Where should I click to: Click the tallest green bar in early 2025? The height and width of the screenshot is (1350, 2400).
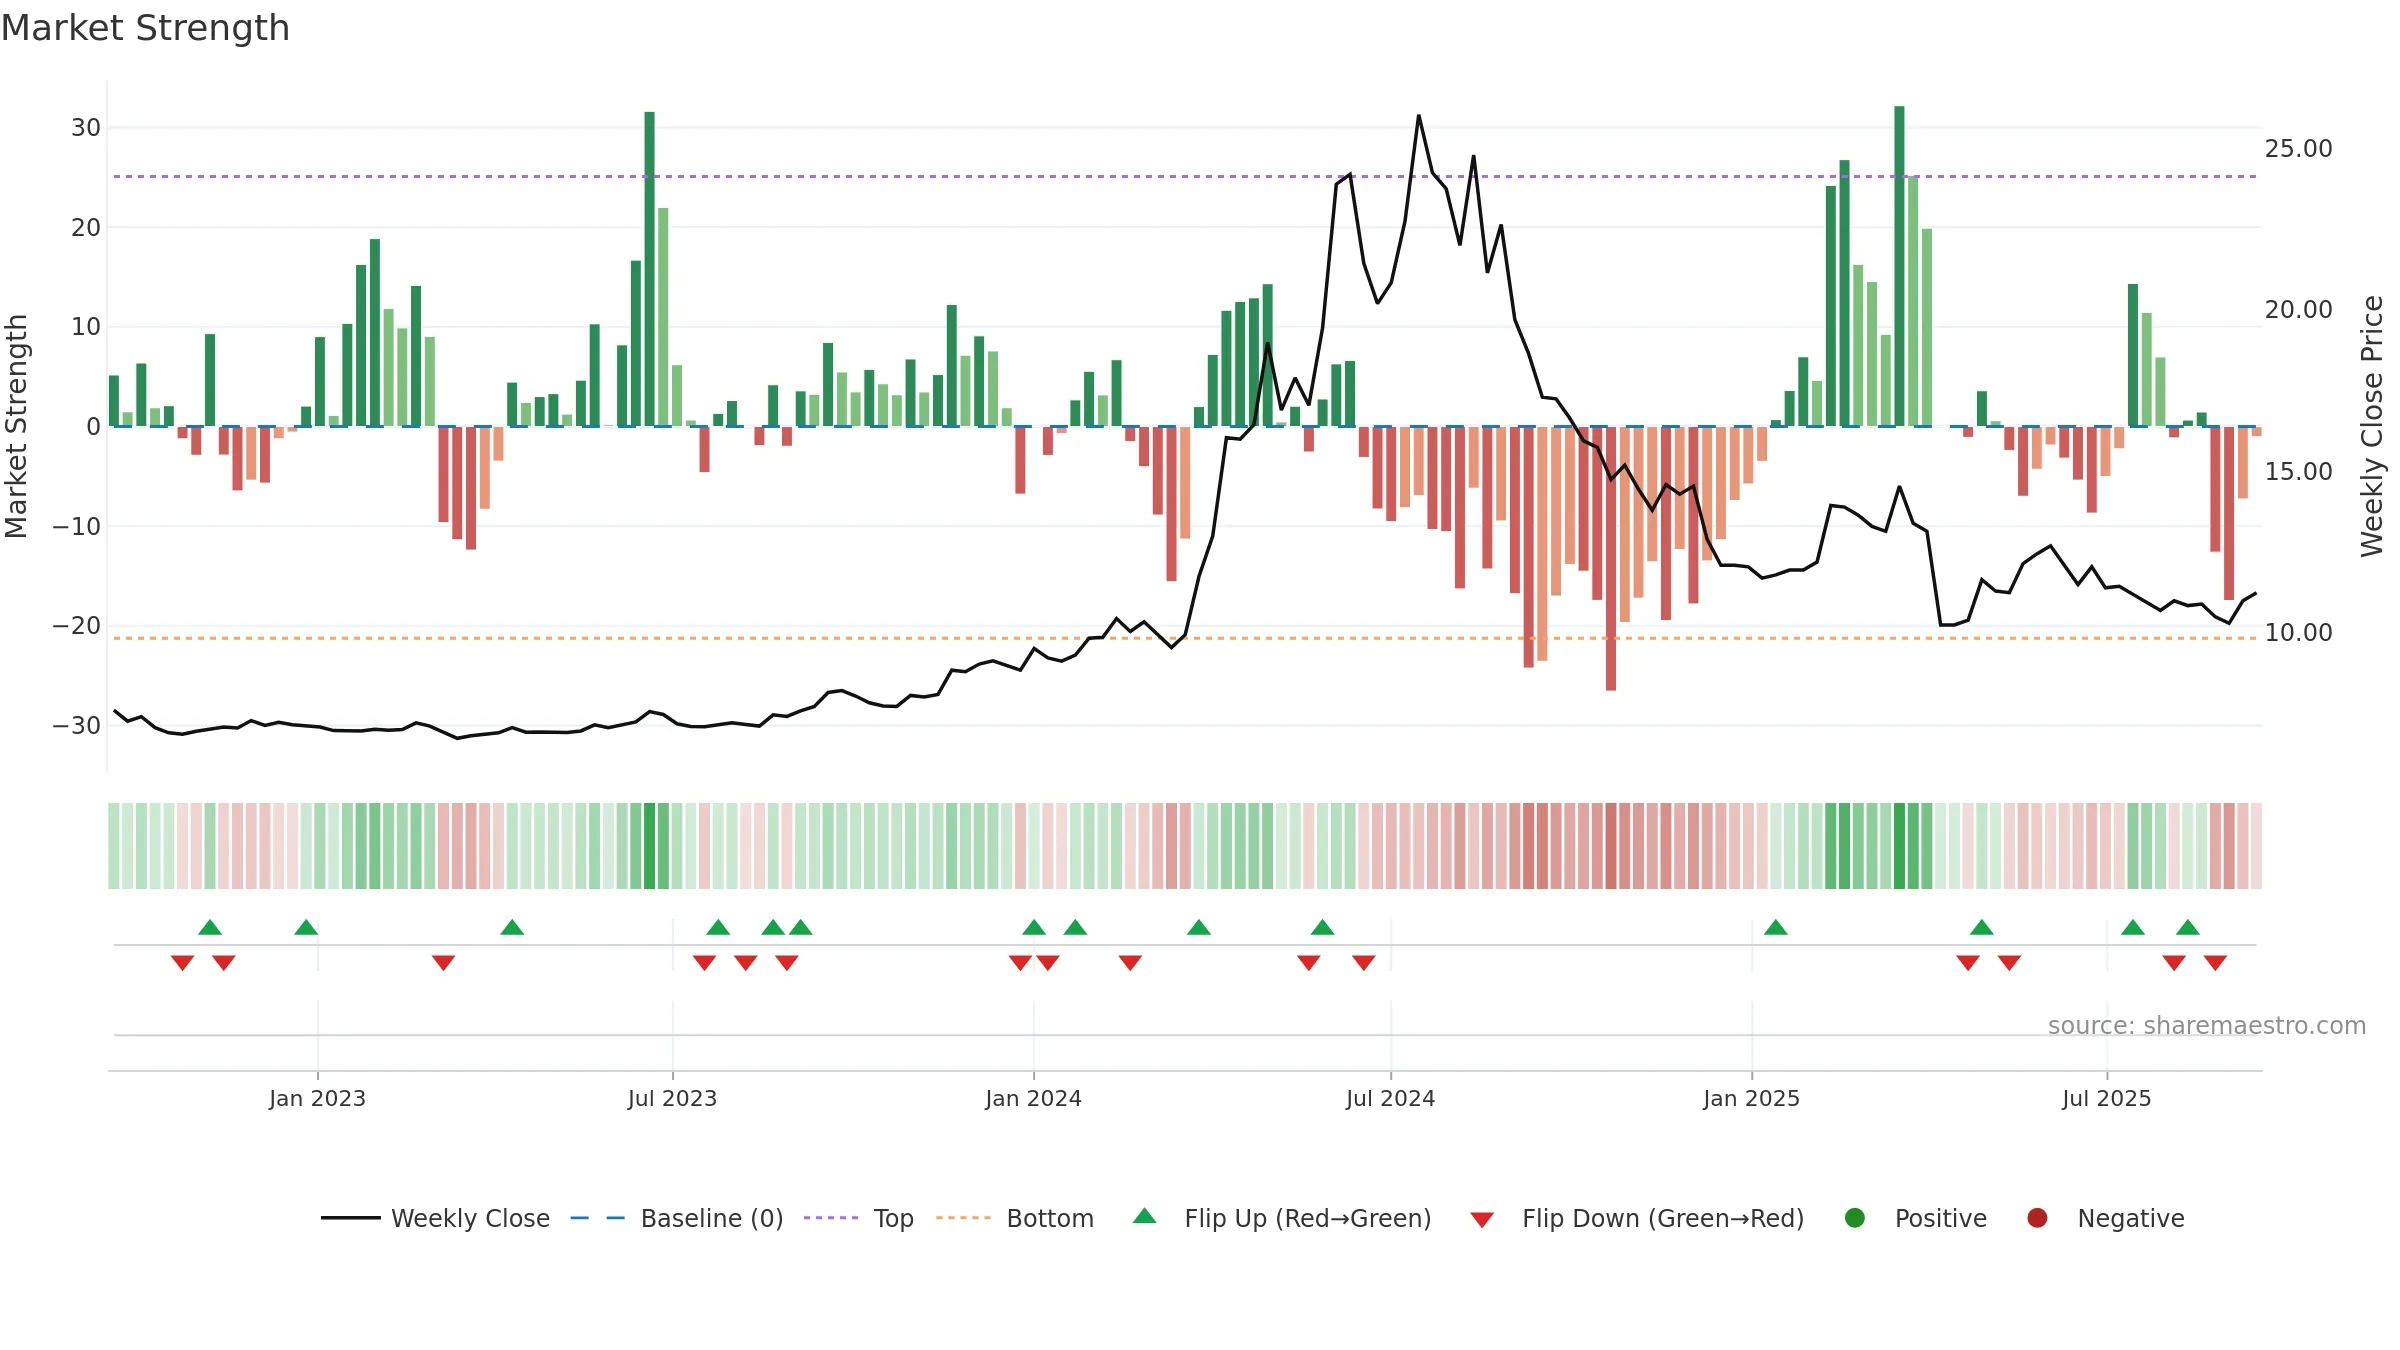(1899, 266)
